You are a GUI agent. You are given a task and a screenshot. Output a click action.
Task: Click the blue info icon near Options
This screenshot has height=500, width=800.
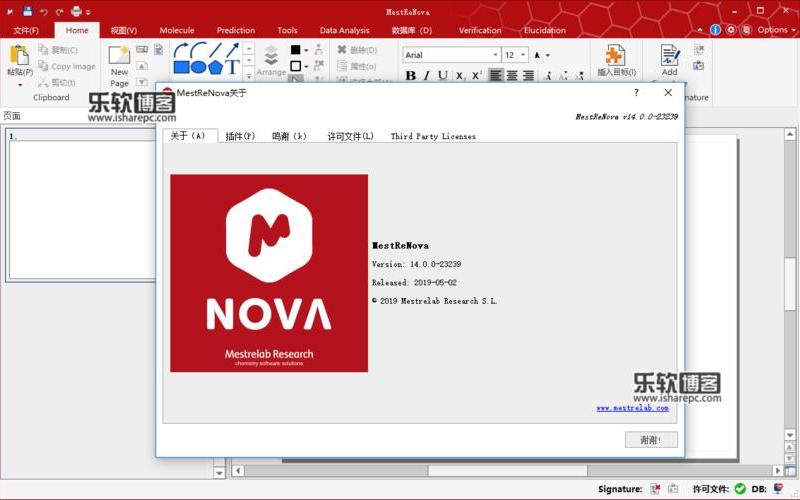pos(715,30)
